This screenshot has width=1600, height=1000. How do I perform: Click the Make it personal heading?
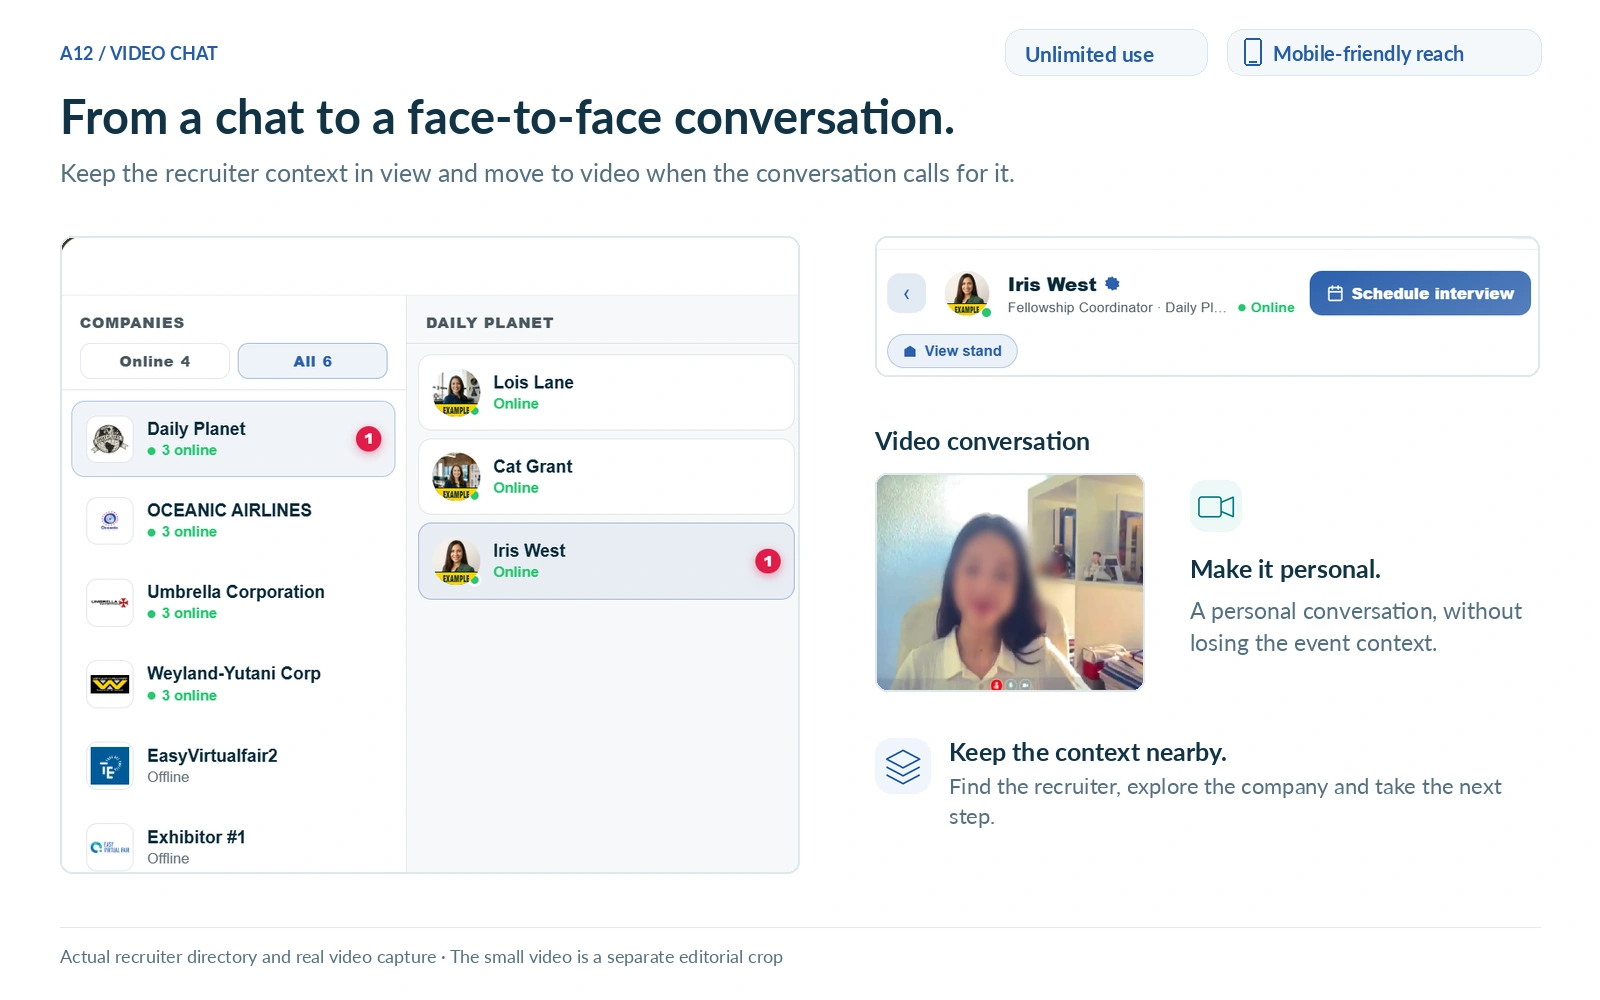pyautogui.click(x=1285, y=569)
